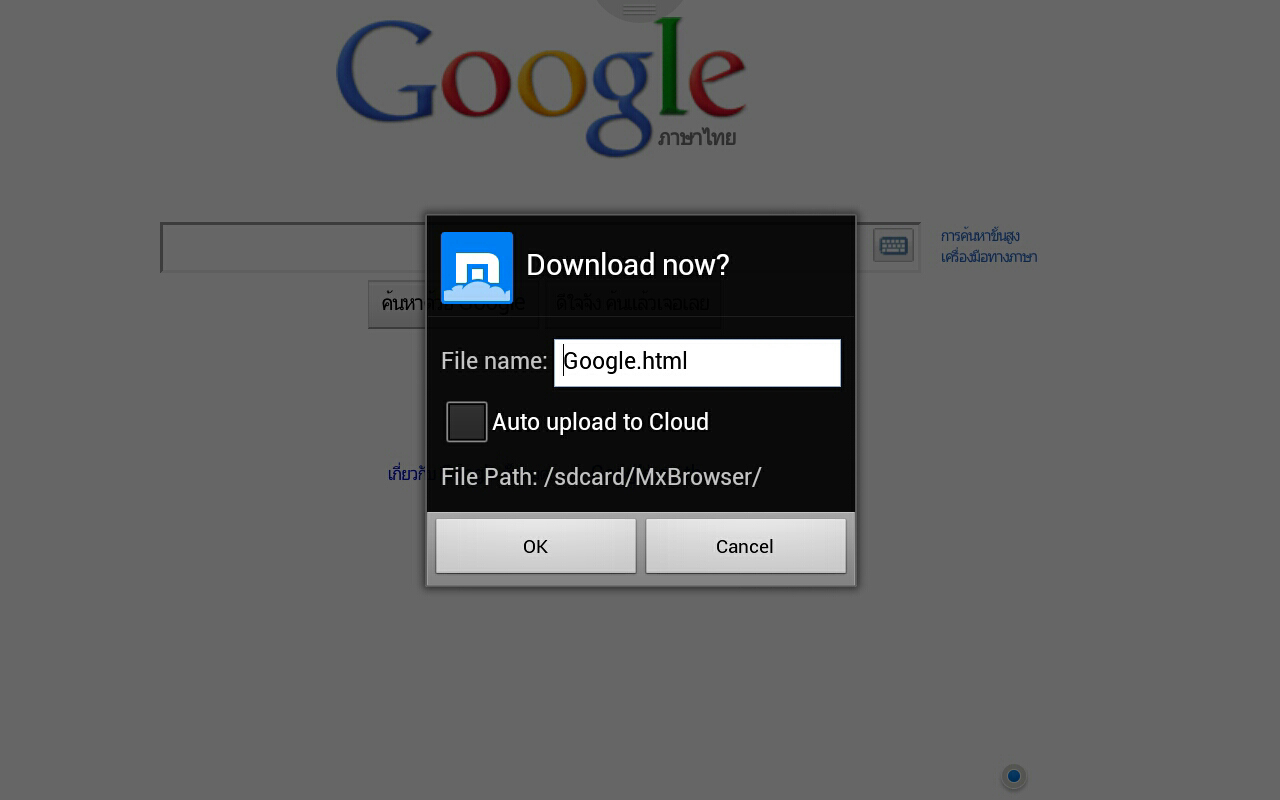The width and height of the screenshot is (1280, 800).
Task: Tap the pull-down handle at top center
Action: [640, 10]
